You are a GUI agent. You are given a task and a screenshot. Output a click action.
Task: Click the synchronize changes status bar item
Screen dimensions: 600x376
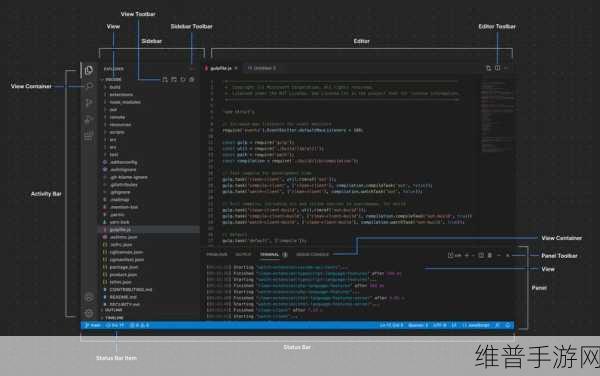click(x=115, y=326)
